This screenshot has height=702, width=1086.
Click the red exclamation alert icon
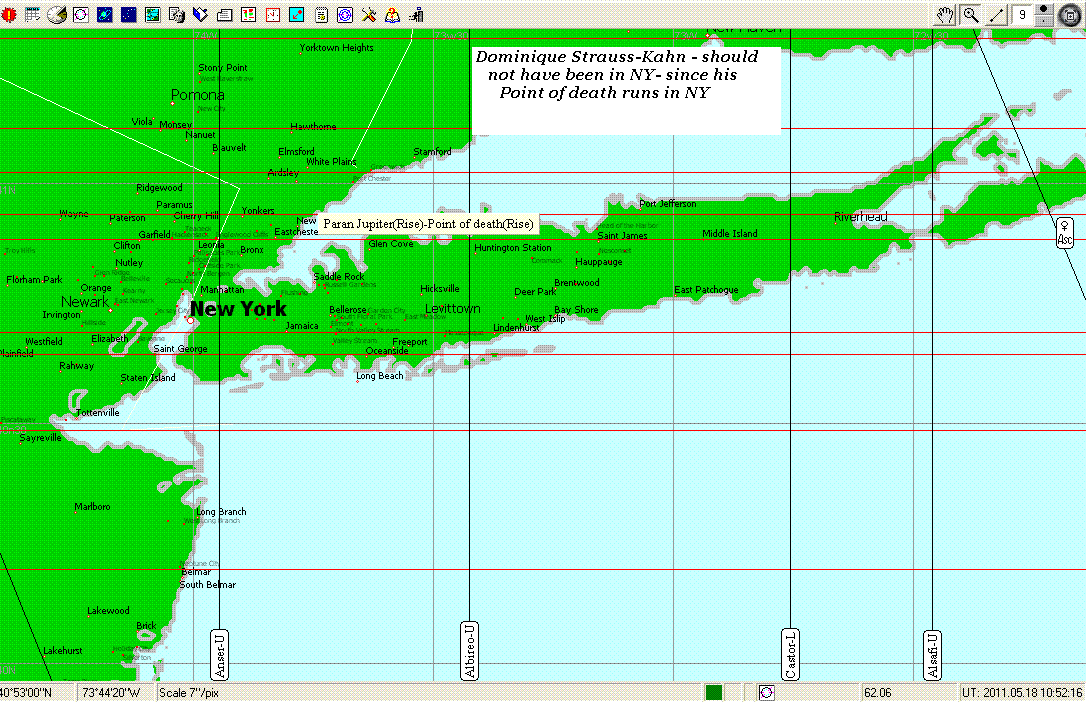(9, 15)
